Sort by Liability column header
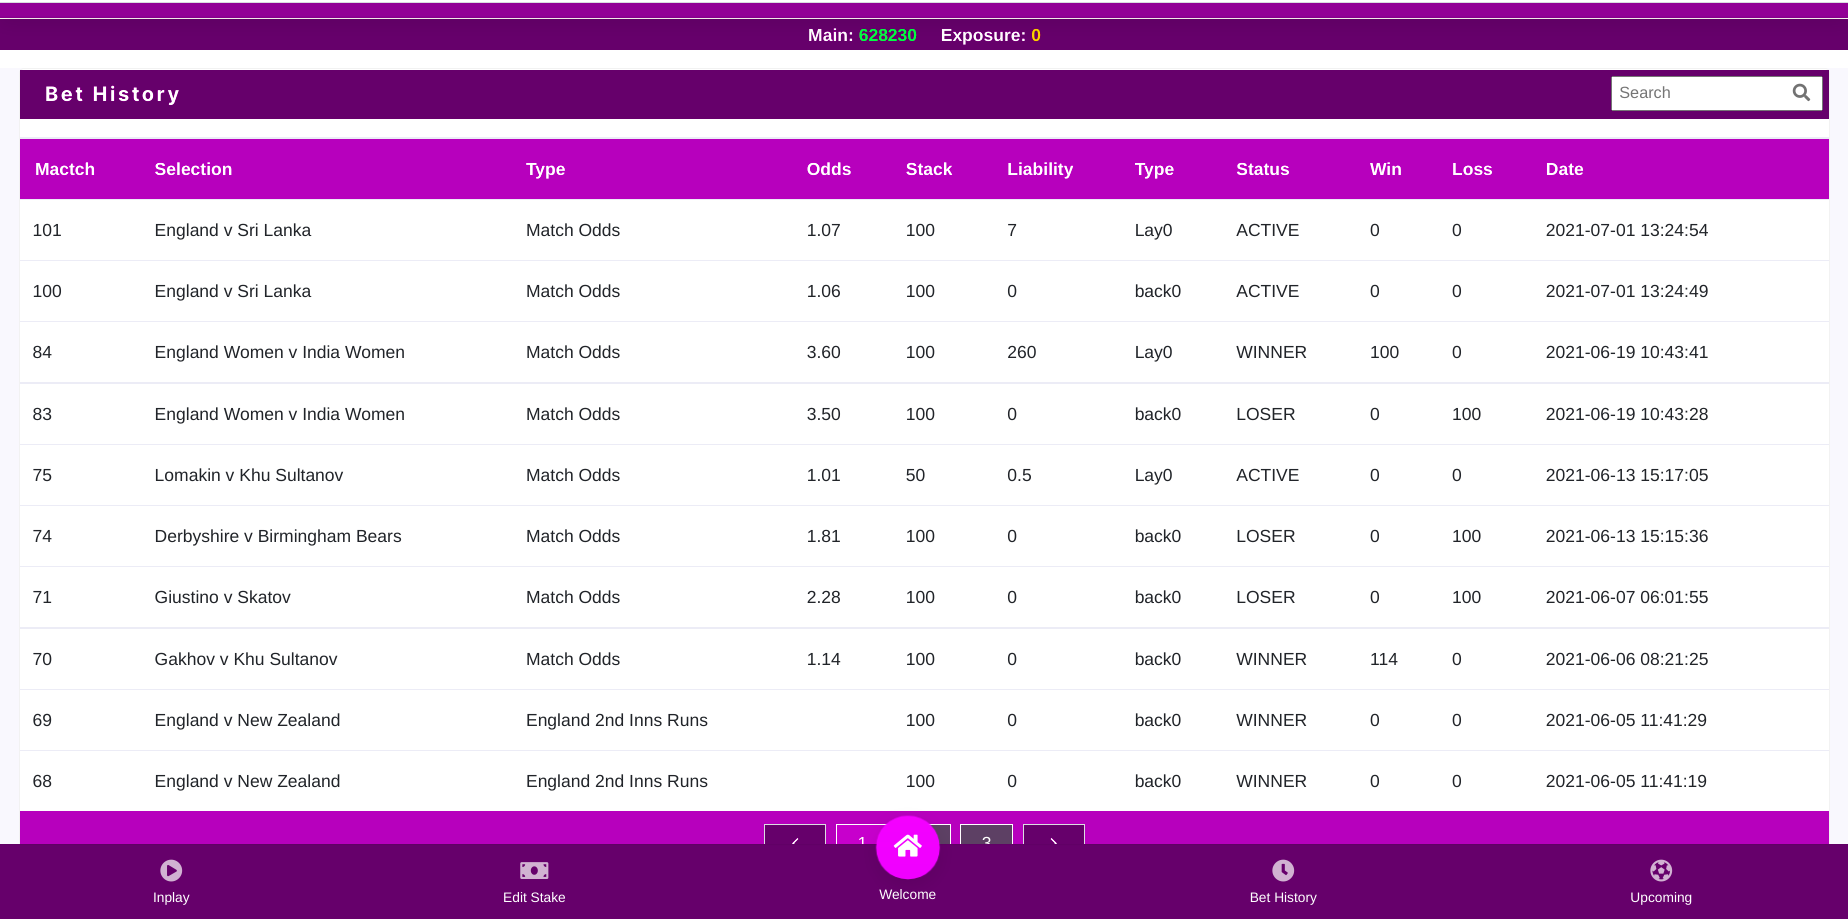Image resolution: width=1848 pixels, height=919 pixels. 1040,169
